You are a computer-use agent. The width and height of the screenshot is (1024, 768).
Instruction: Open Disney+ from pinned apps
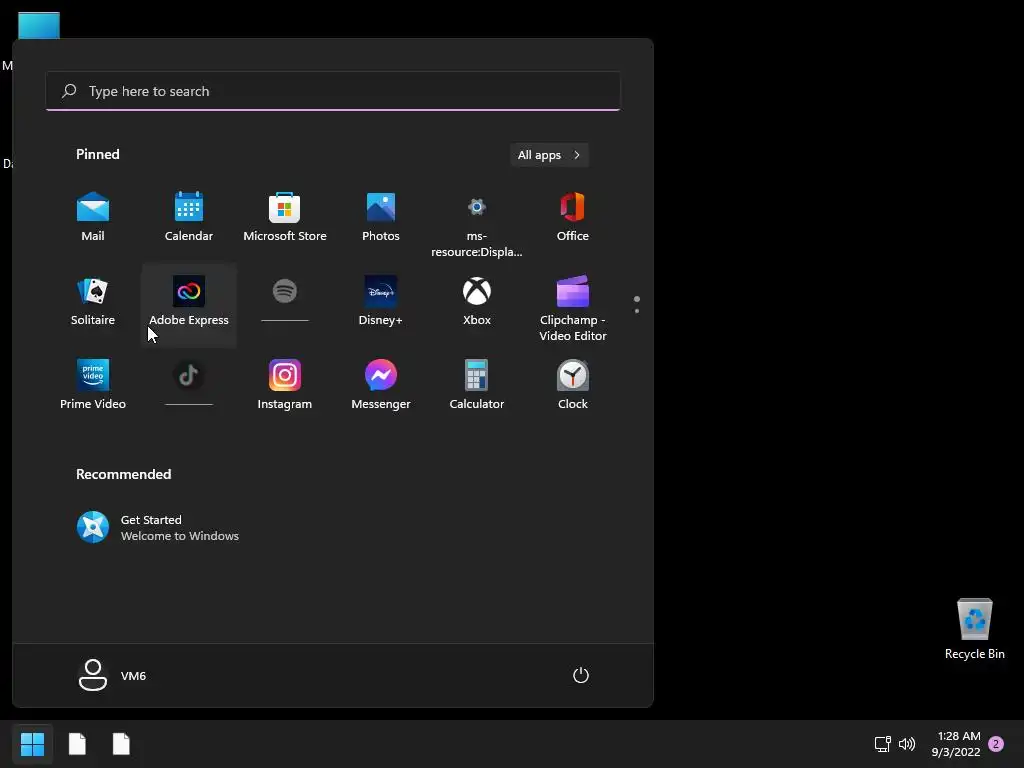[x=381, y=302]
